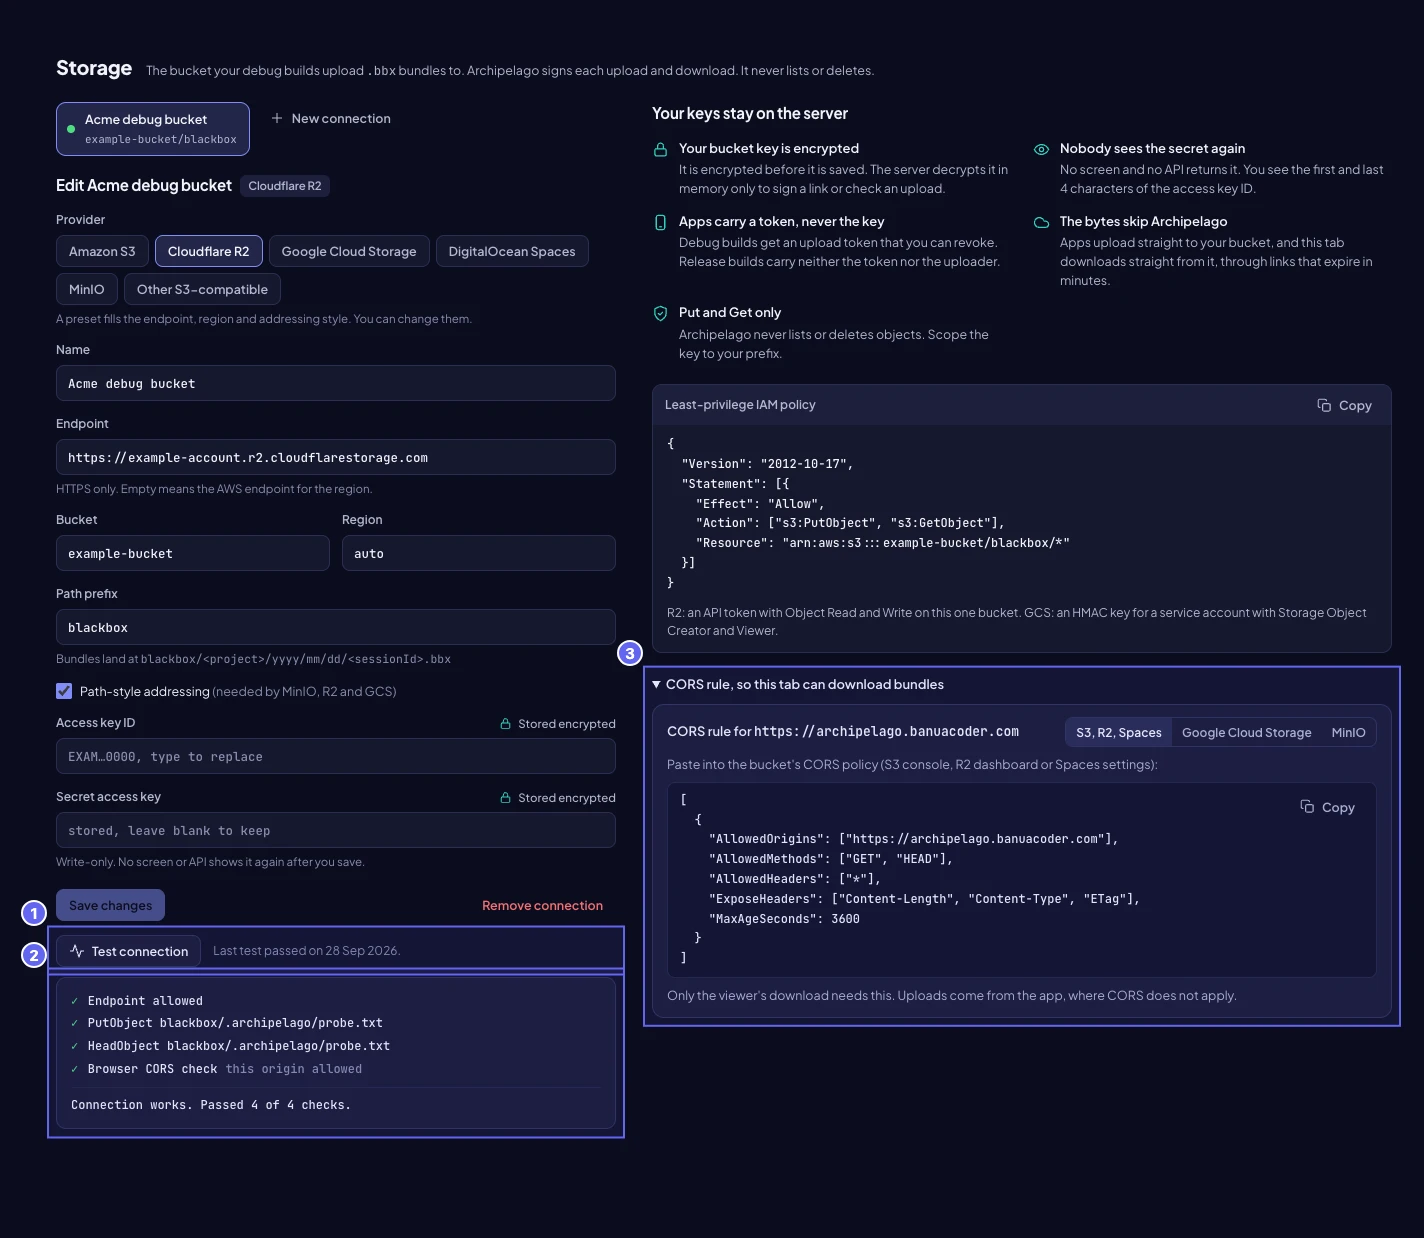The height and width of the screenshot is (1238, 1424).
Task: Collapse the CORS rule section
Action: (798, 684)
